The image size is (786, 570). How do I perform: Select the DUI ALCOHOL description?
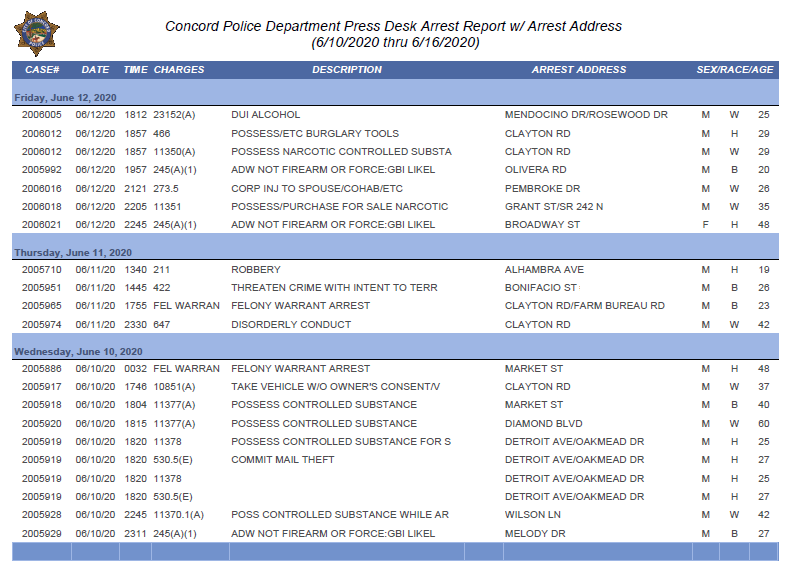(266, 115)
